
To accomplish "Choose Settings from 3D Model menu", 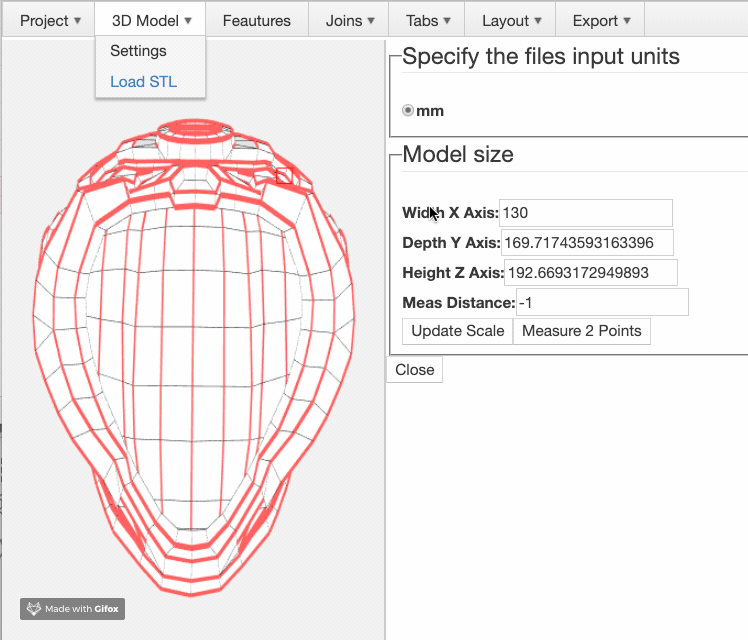I will (x=138, y=51).
